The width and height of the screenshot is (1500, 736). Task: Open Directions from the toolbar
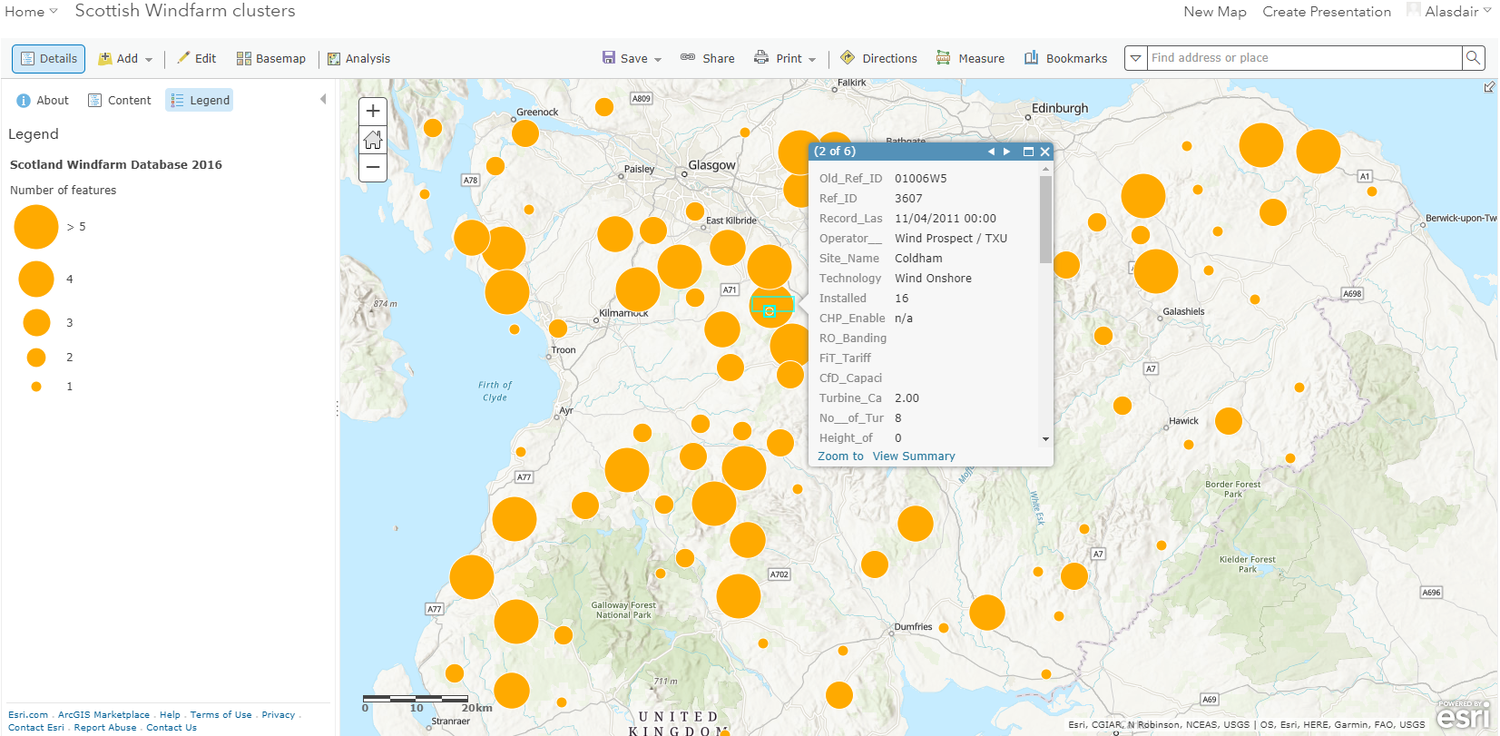pyautogui.click(x=879, y=58)
